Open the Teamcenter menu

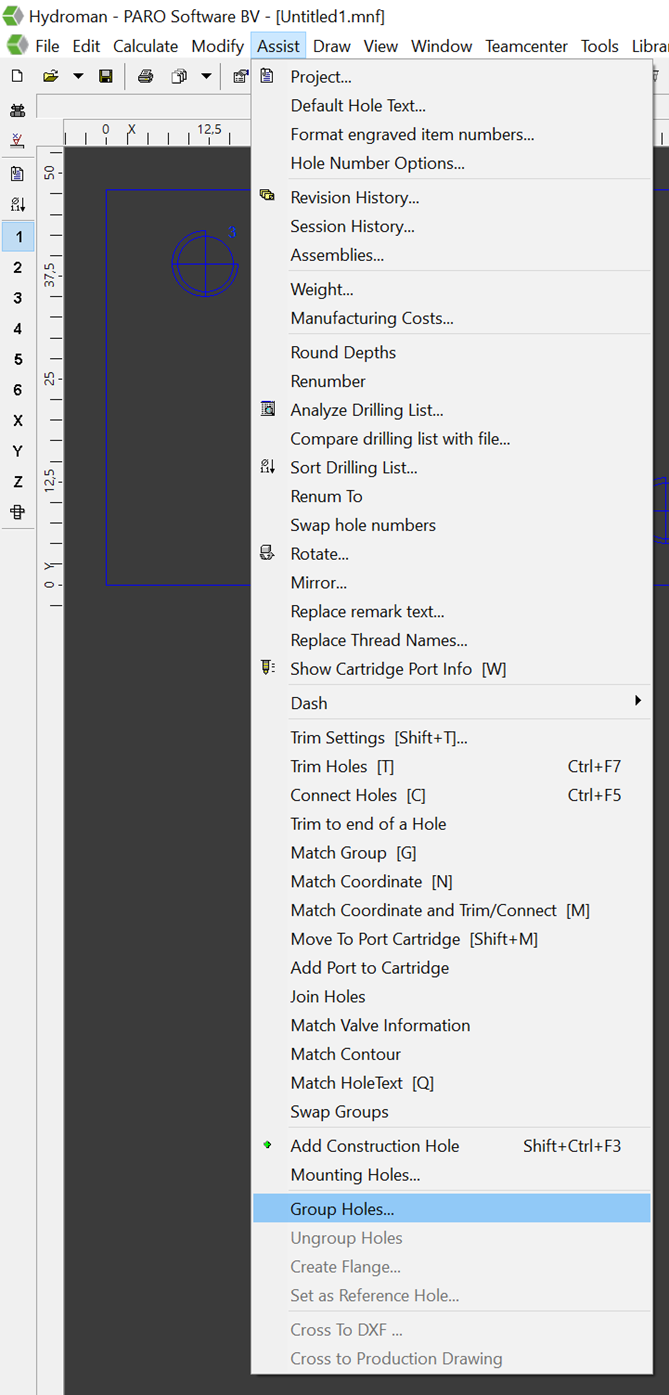526,46
